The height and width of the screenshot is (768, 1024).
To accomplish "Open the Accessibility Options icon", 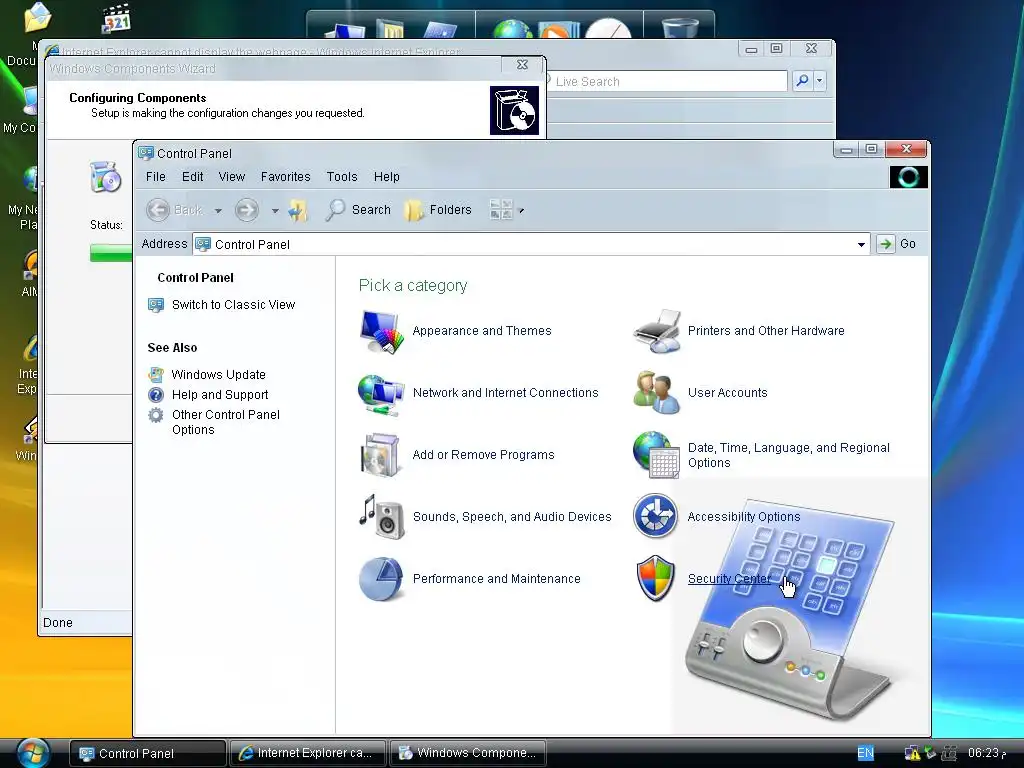I will pyautogui.click(x=655, y=516).
